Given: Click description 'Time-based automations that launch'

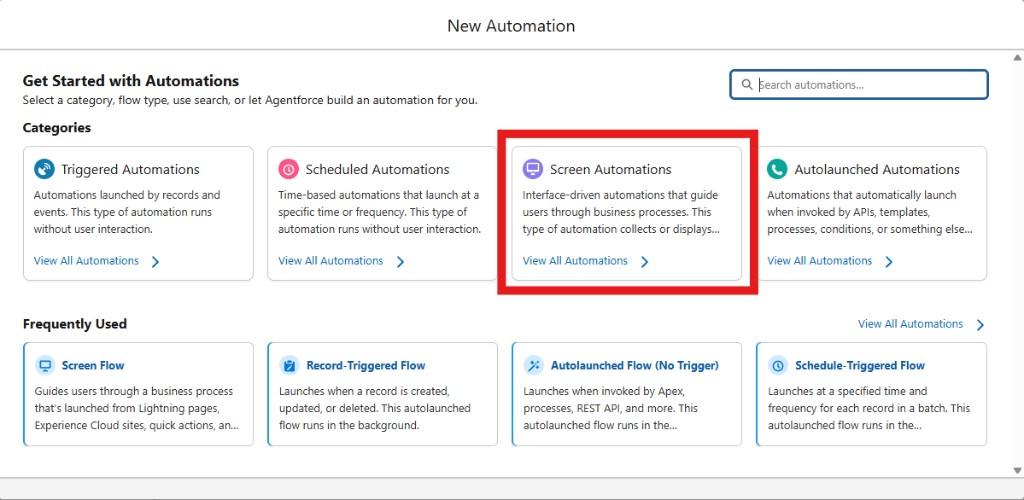Looking at the screenshot, I should (379, 212).
